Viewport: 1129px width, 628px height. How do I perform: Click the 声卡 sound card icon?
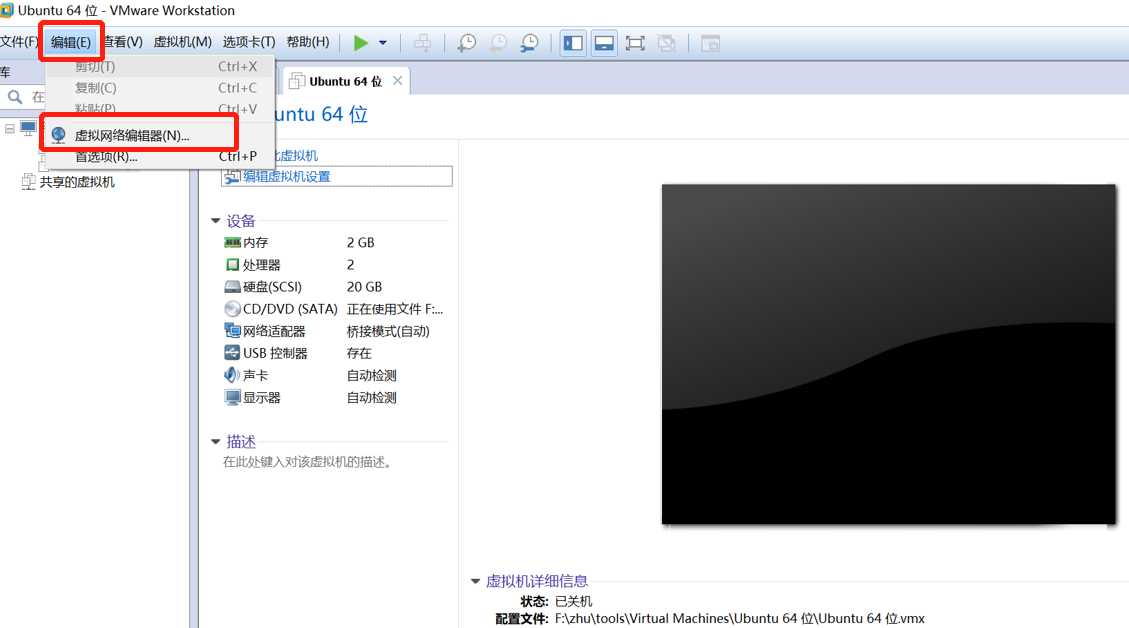232,374
